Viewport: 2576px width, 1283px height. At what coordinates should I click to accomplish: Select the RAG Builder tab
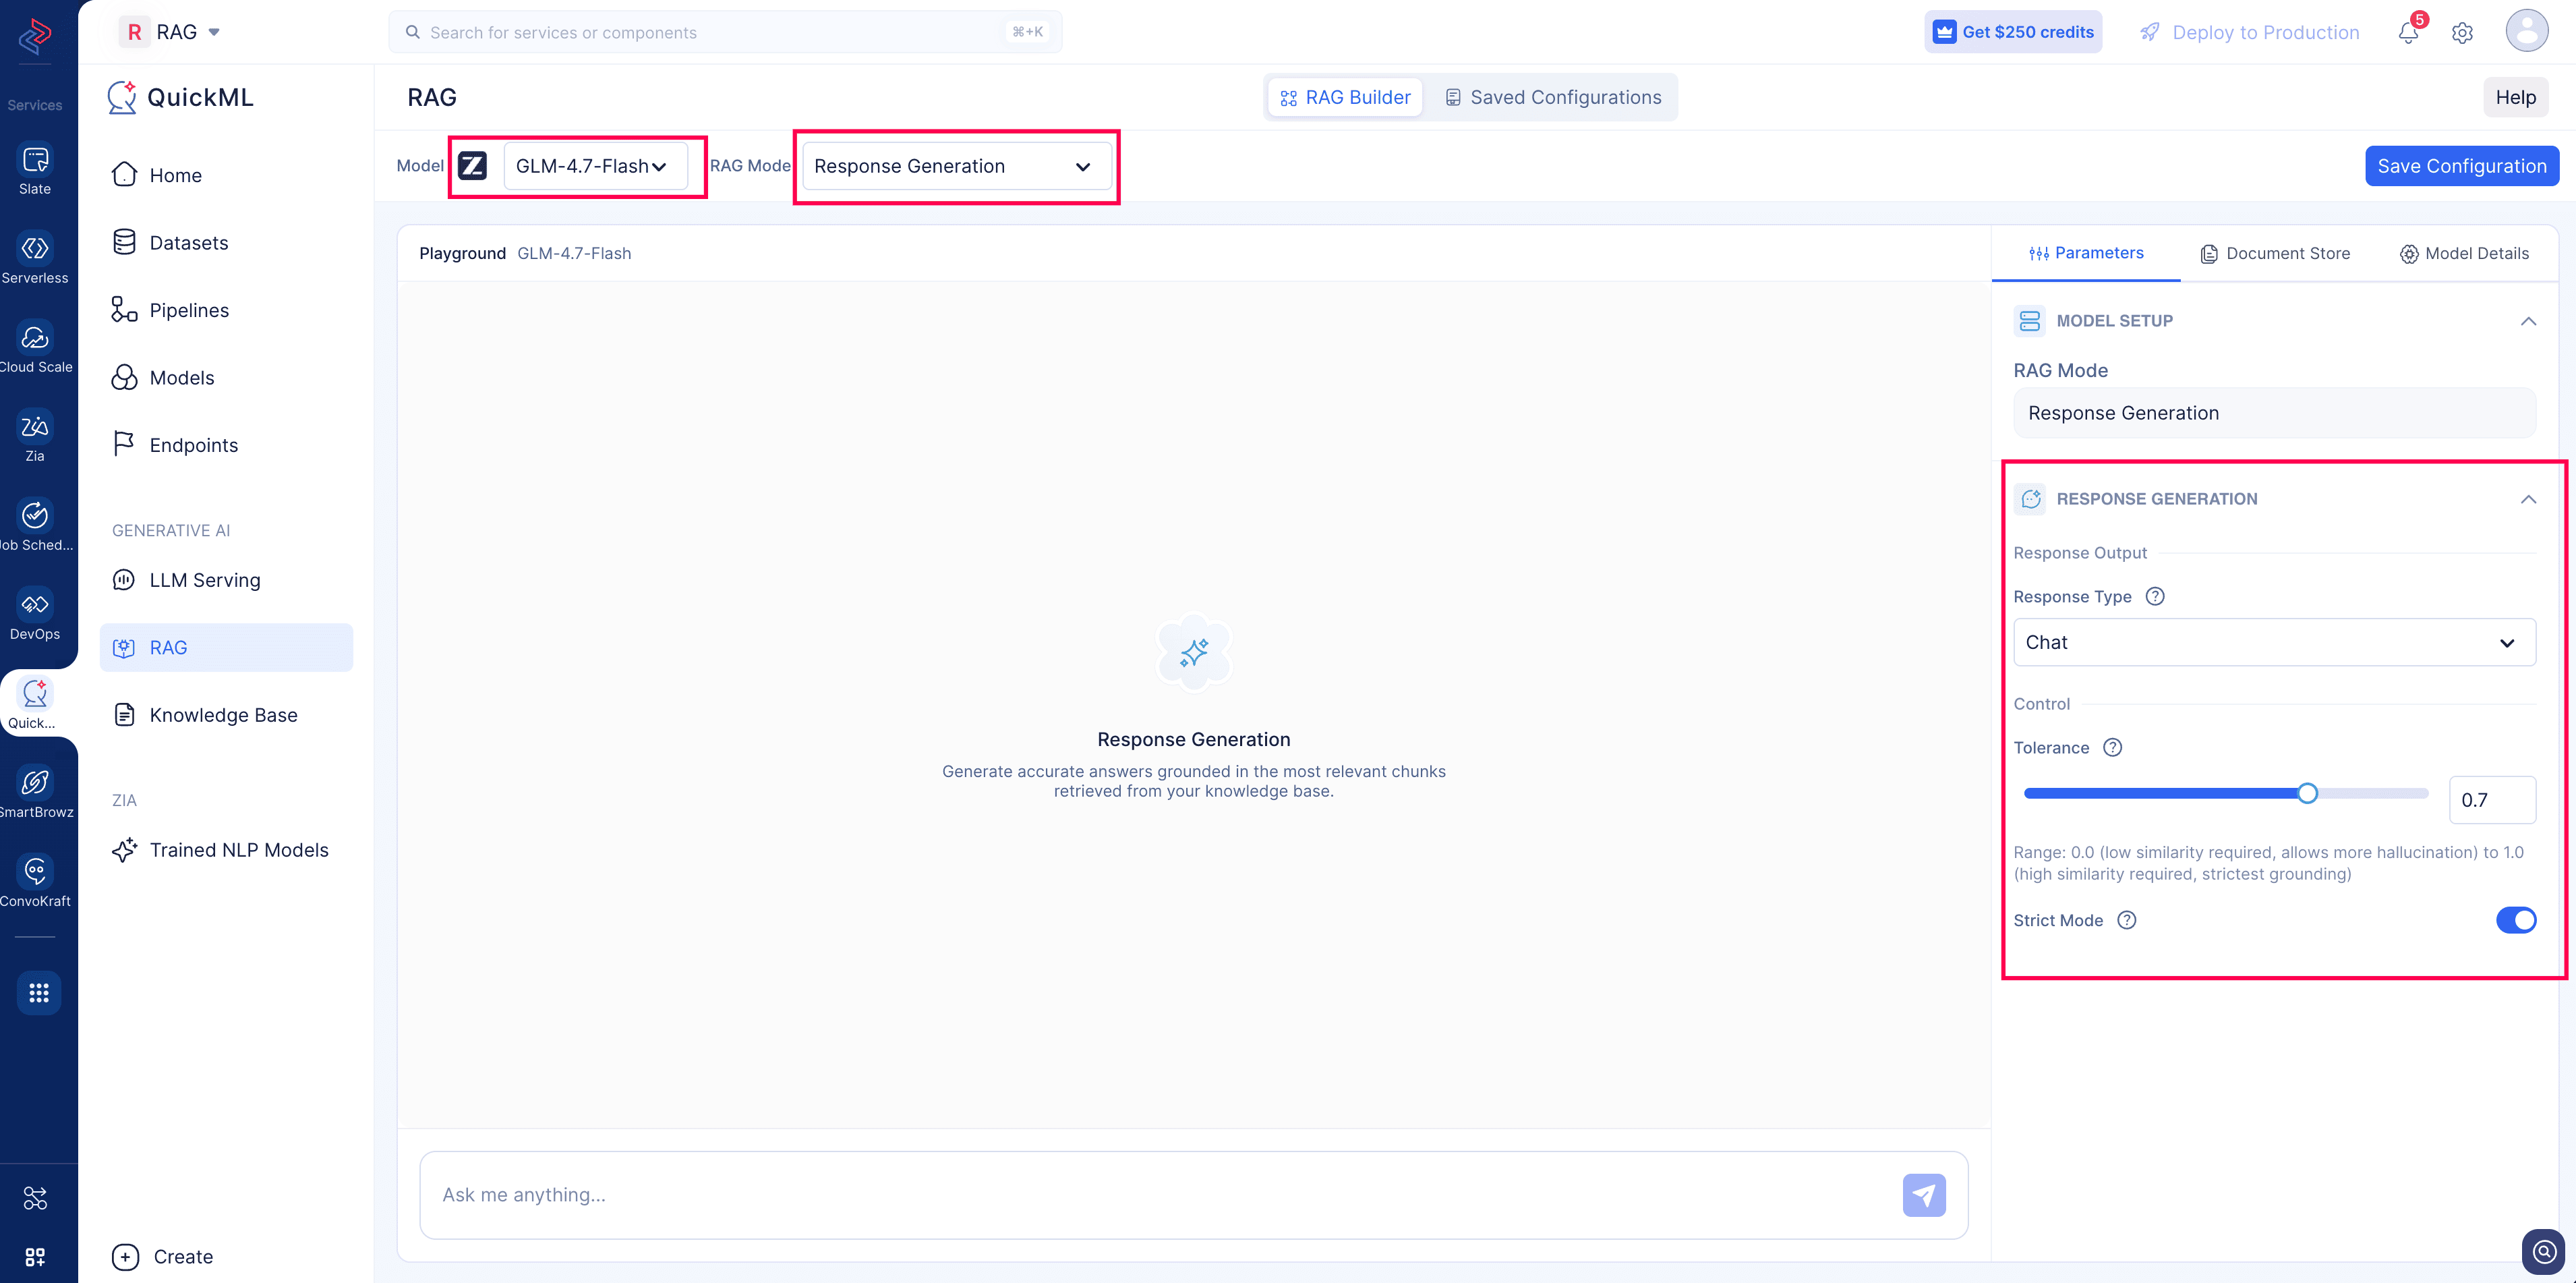pyautogui.click(x=1345, y=97)
